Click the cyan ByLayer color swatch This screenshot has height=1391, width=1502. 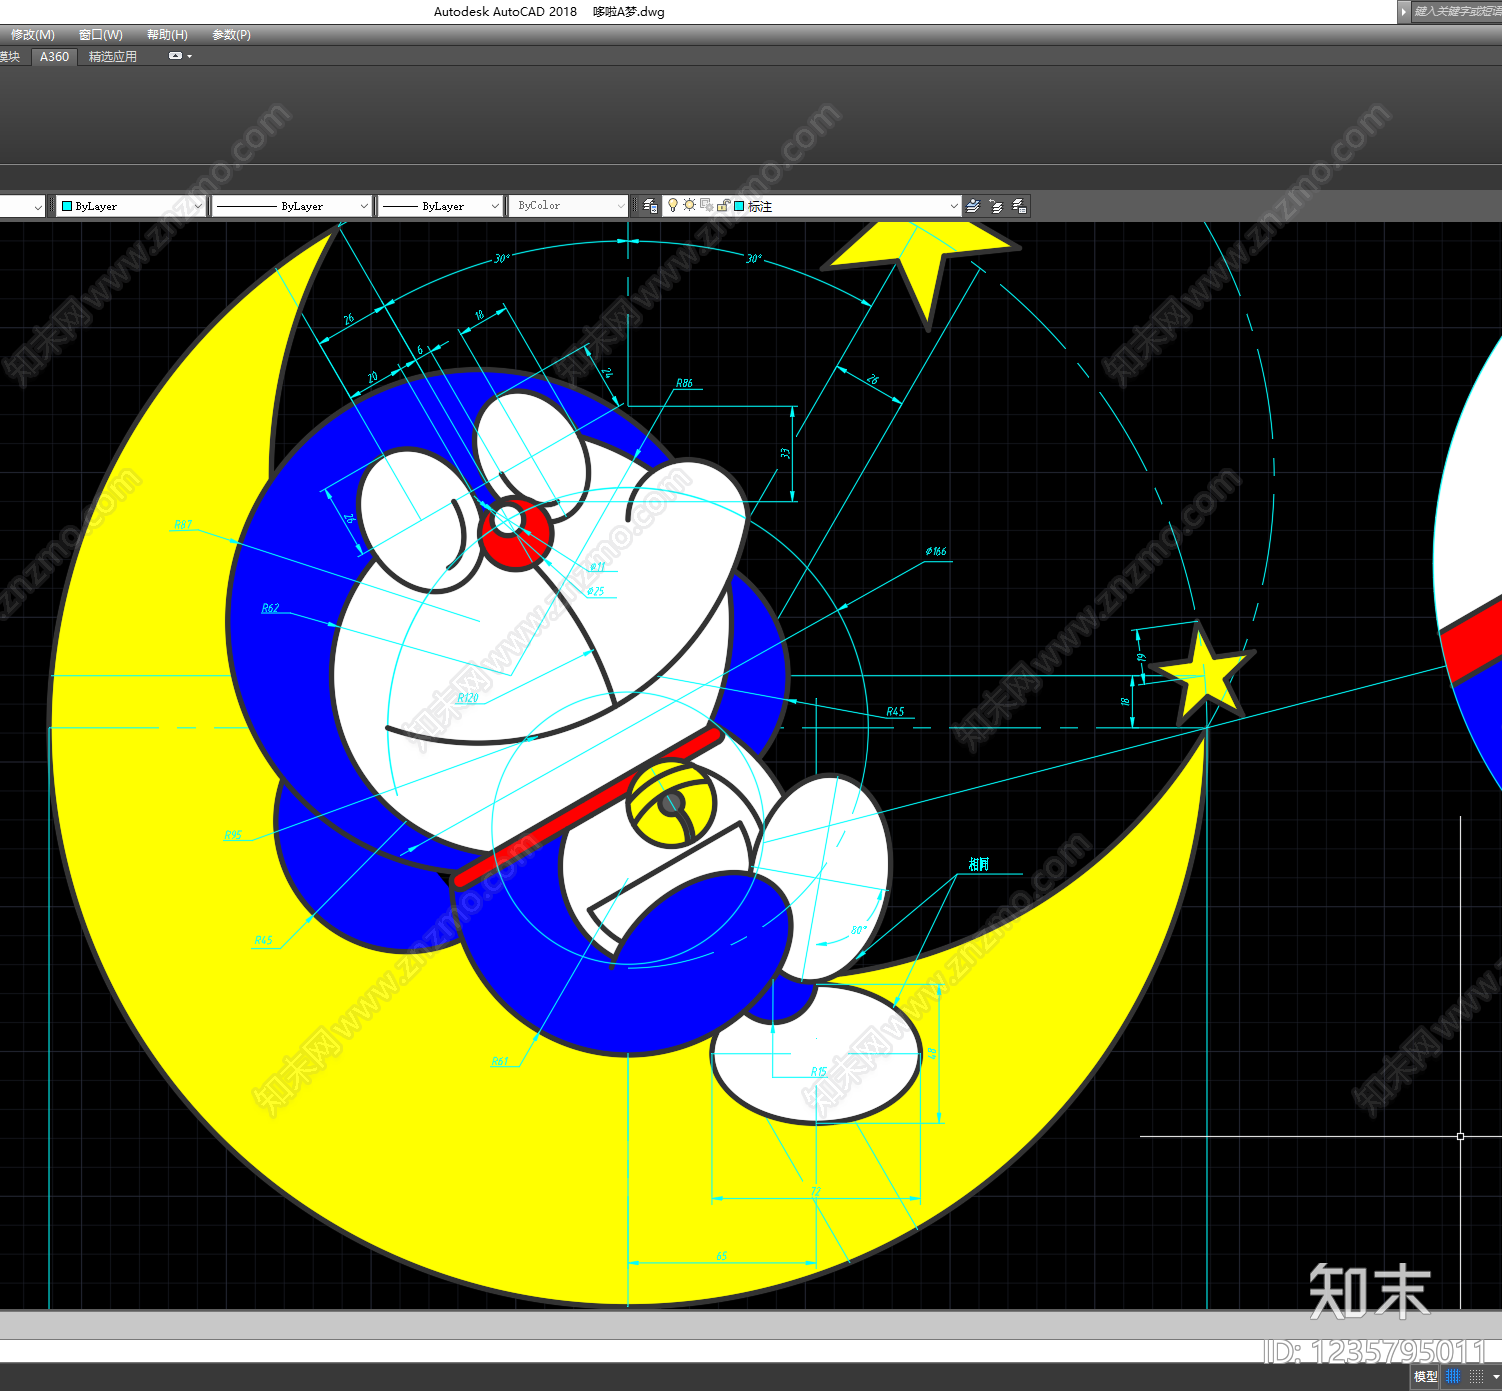click(67, 206)
